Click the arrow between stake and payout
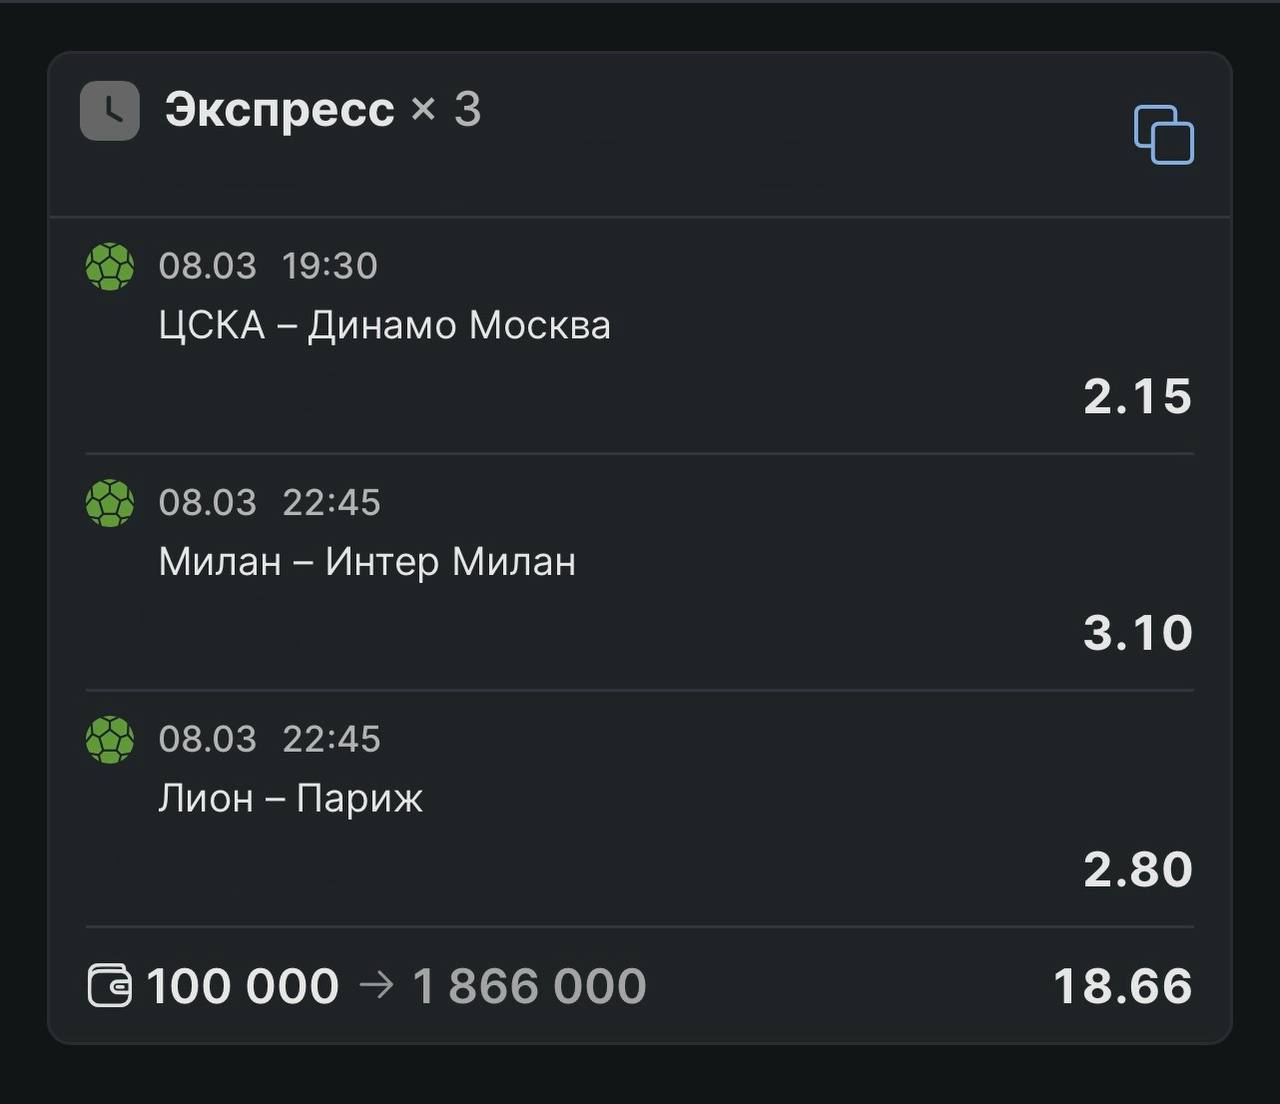The width and height of the screenshot is (1280, 1104). pos(376,986)
